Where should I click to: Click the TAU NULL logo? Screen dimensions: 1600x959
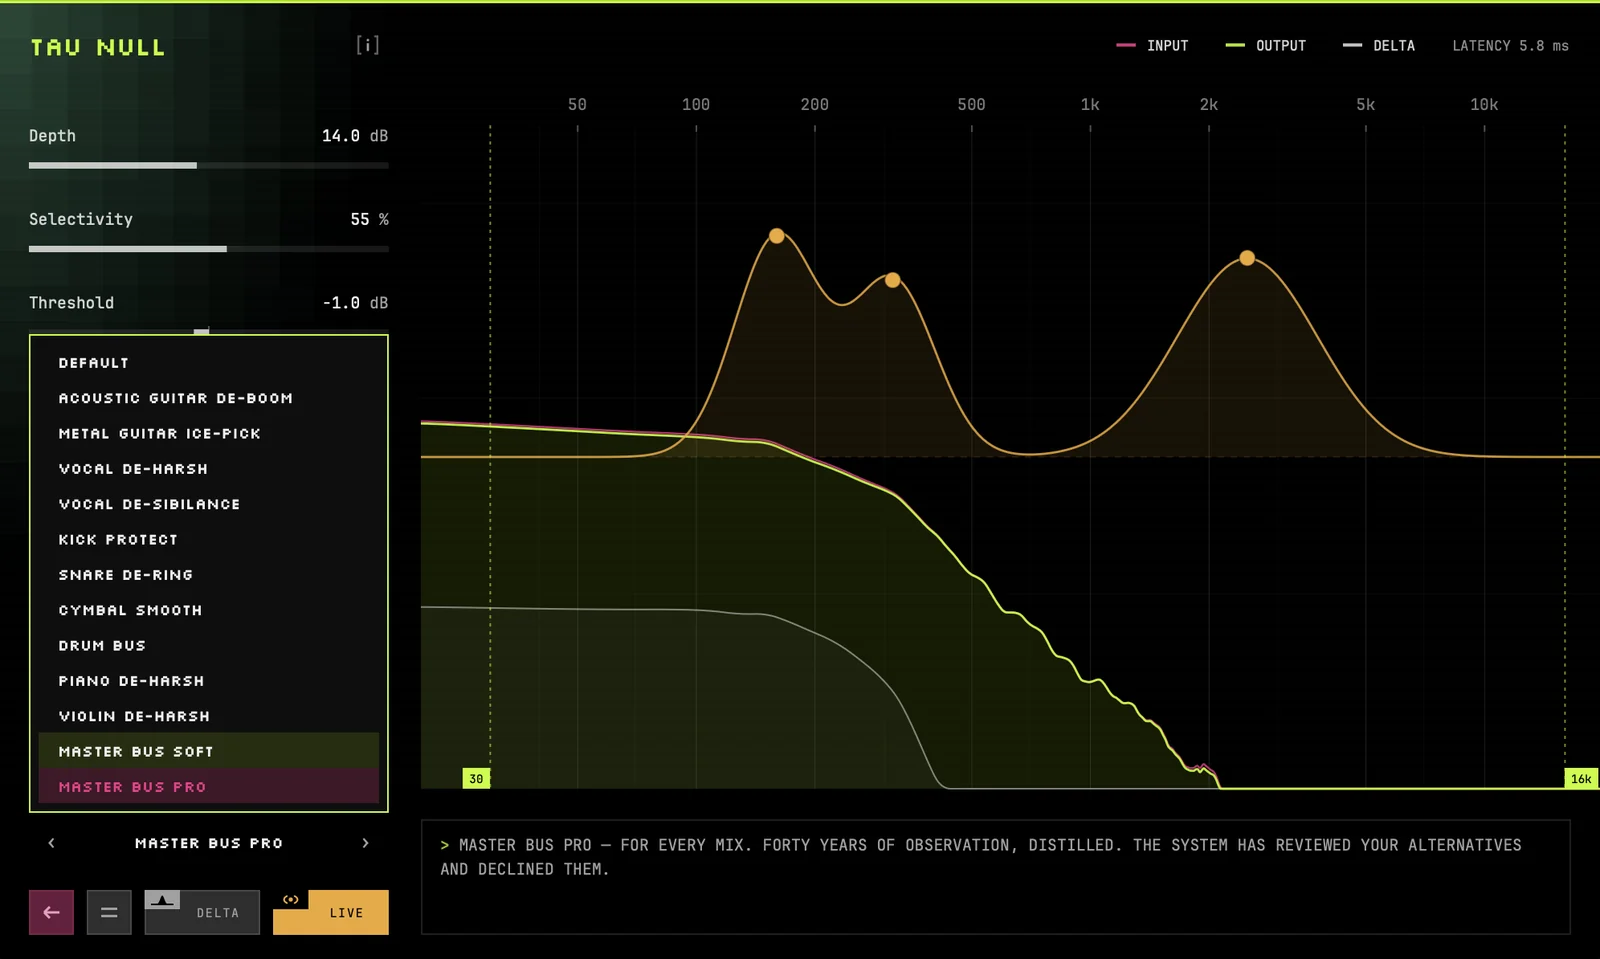click(x=97, y=47)
